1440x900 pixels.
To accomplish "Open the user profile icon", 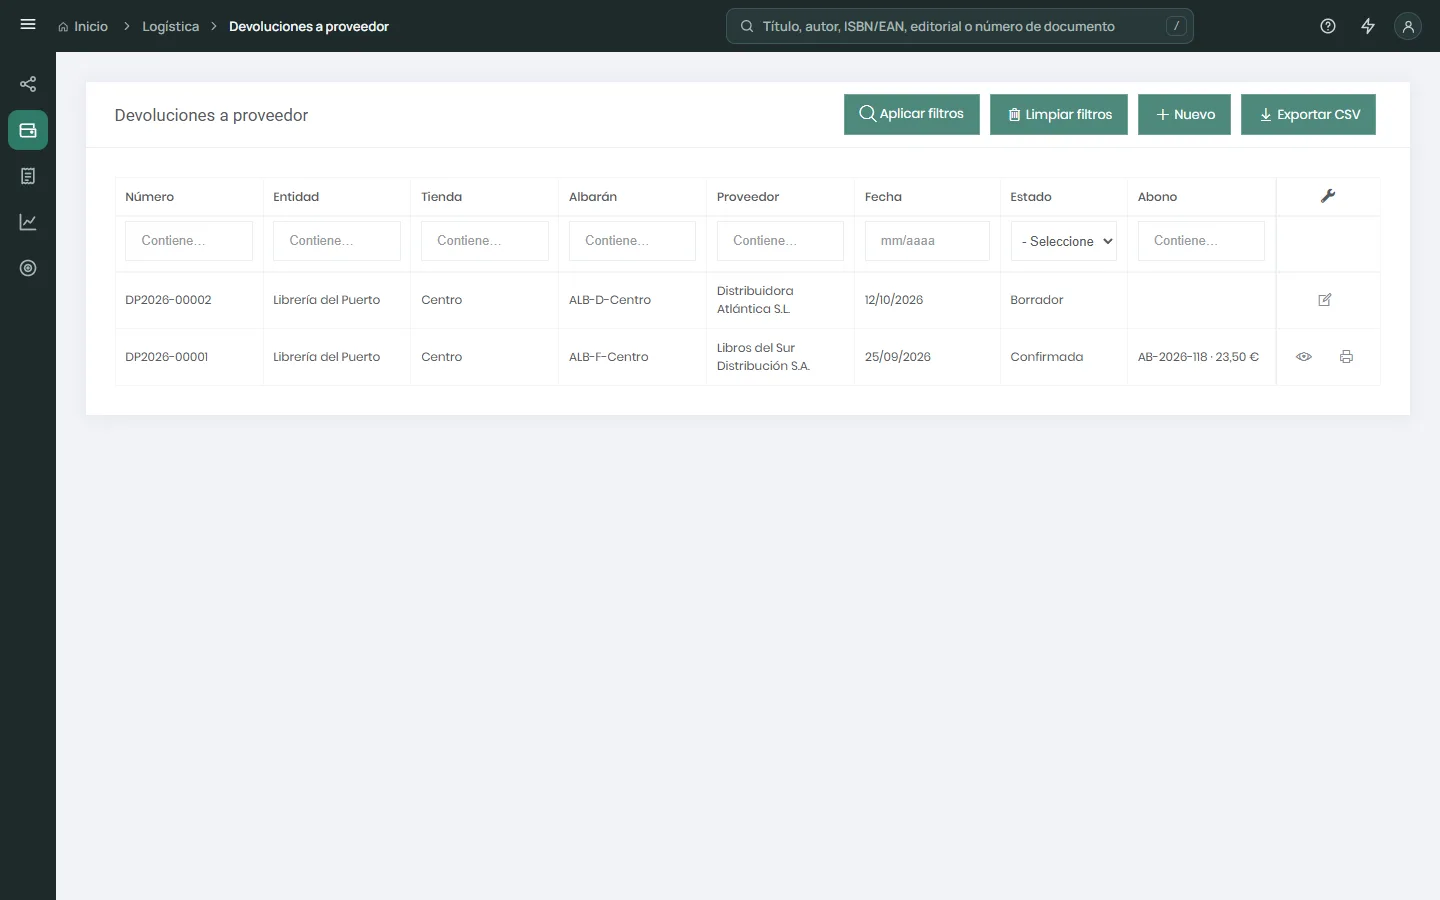I will click(x=1408, y=26).
